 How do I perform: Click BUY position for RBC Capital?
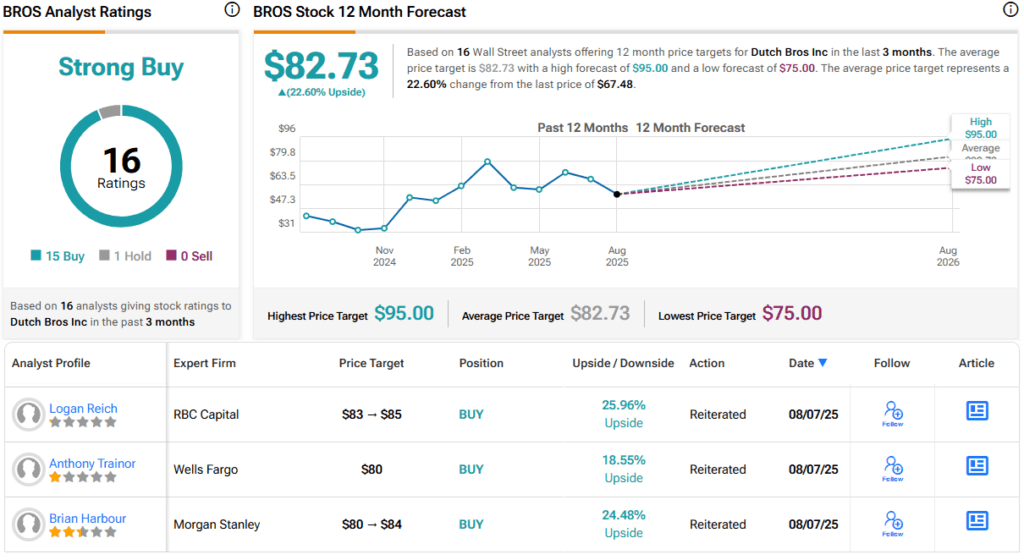471,414
